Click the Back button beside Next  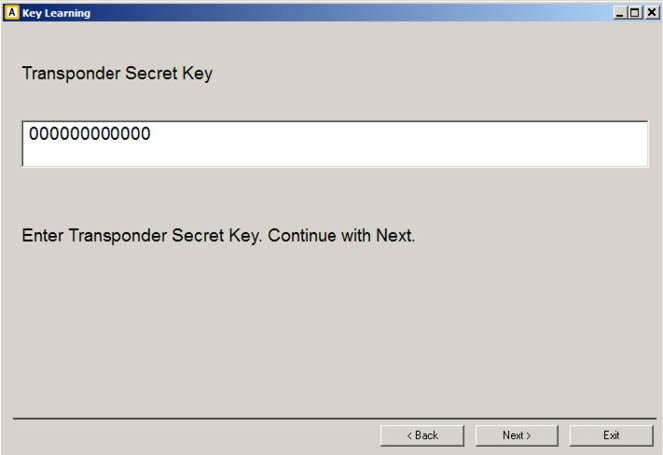pos(422,436)
